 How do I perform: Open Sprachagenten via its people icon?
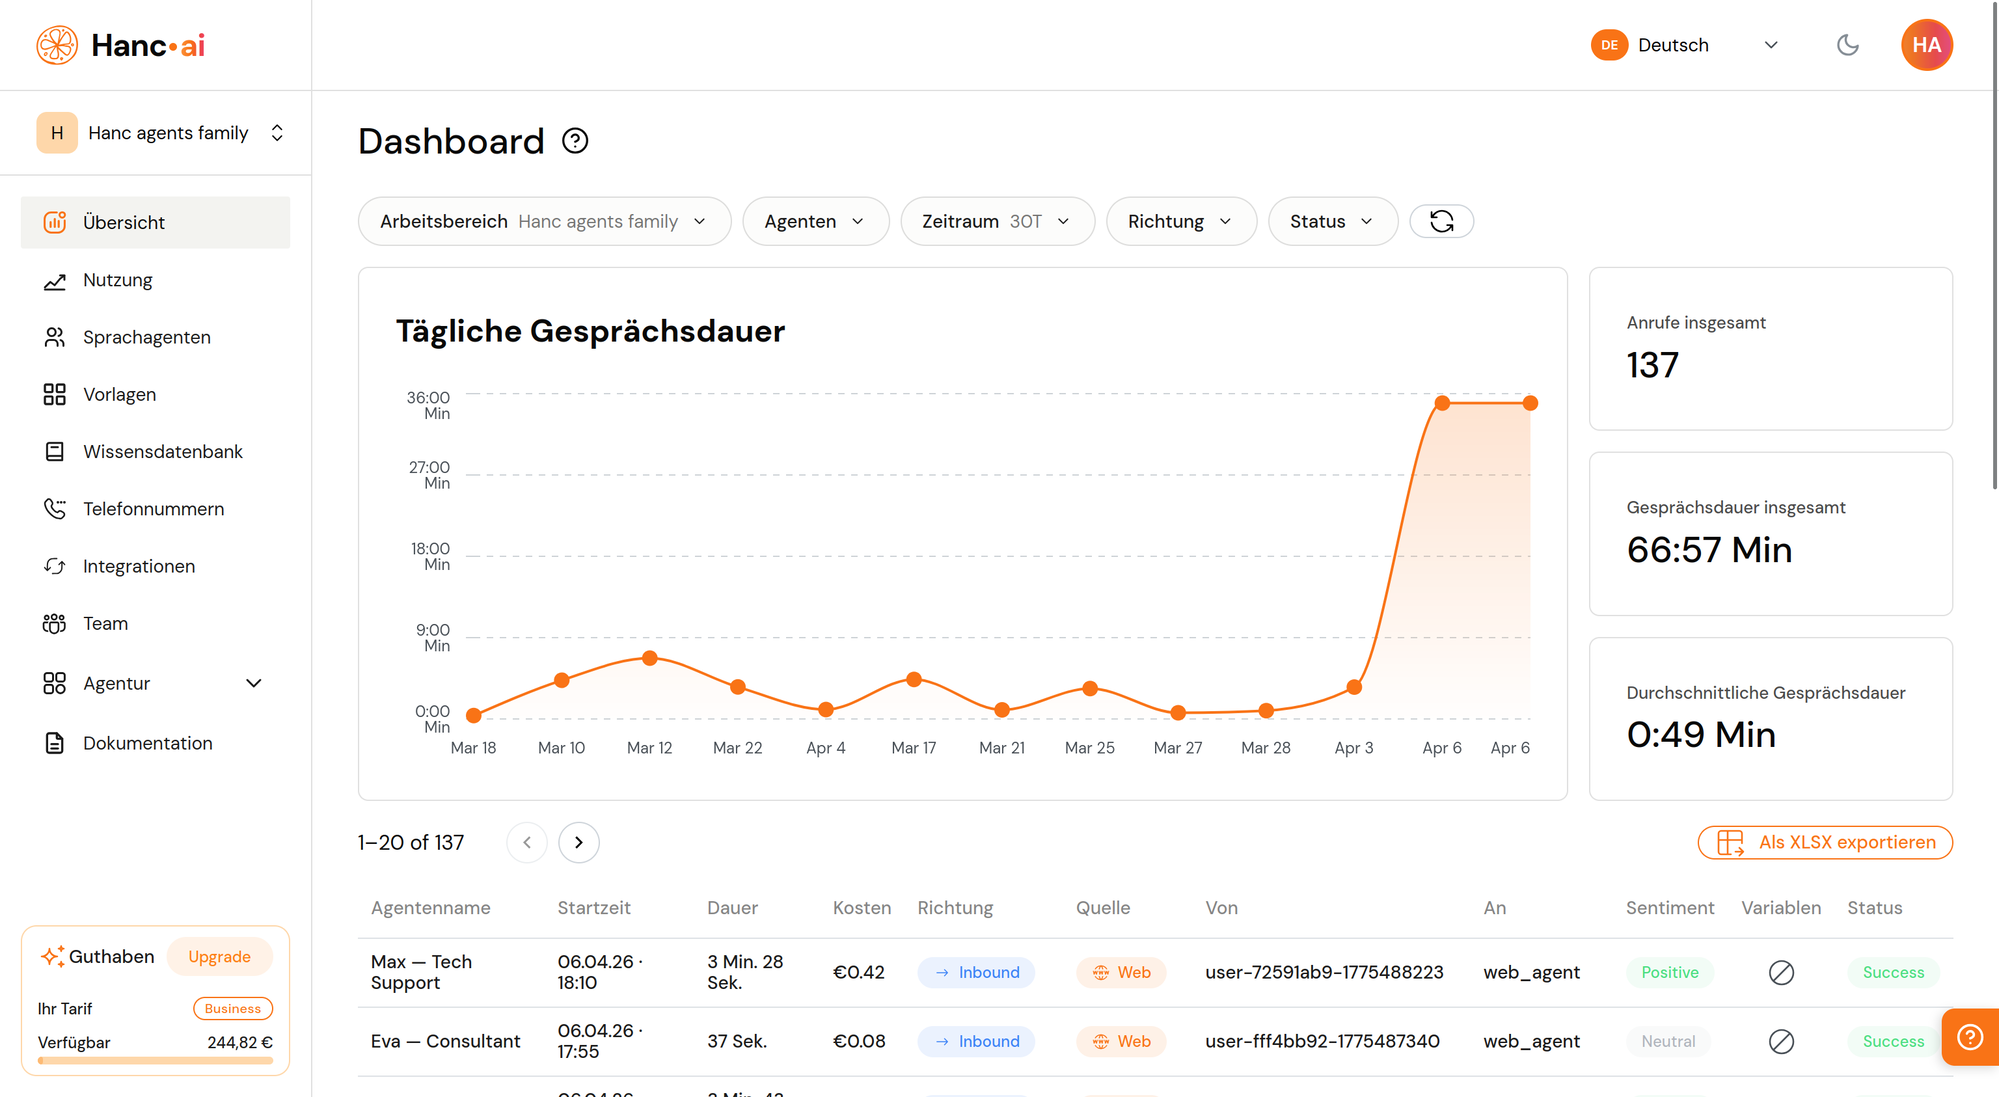[56, 337]
